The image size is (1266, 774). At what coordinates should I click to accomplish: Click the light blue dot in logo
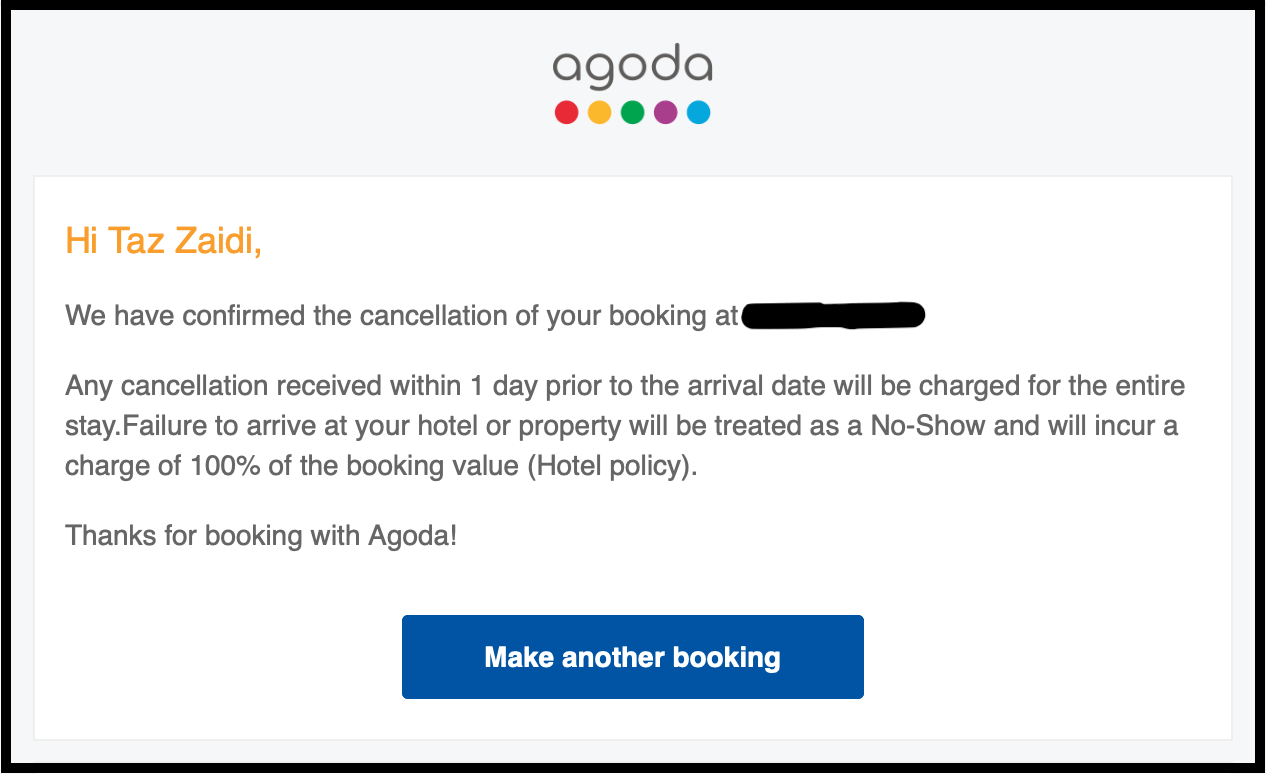point(698,112)
